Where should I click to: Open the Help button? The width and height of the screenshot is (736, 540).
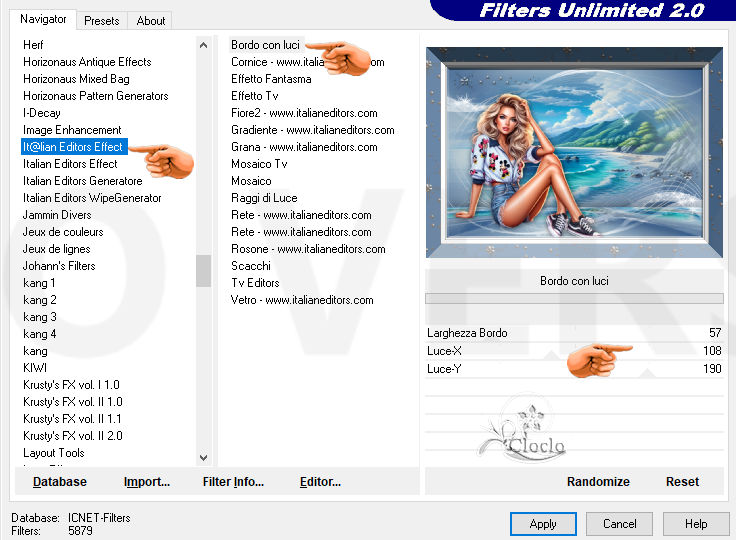click(x=696, y=524)
